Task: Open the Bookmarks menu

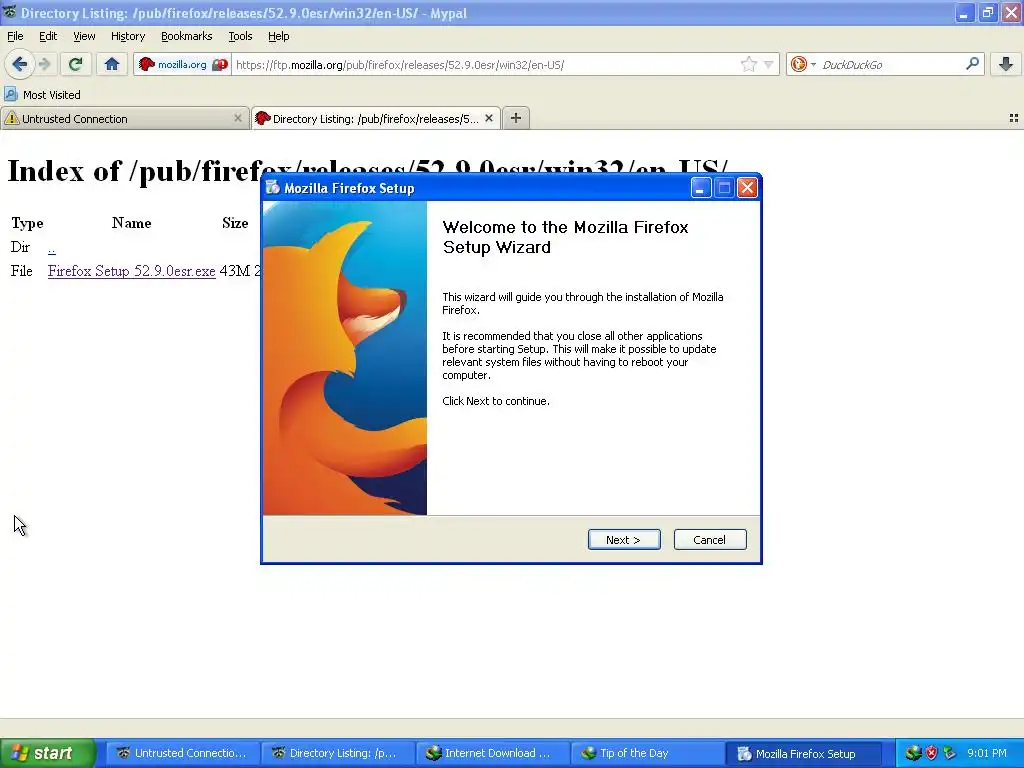Action: pyautogui.click(x=186, y=37)
